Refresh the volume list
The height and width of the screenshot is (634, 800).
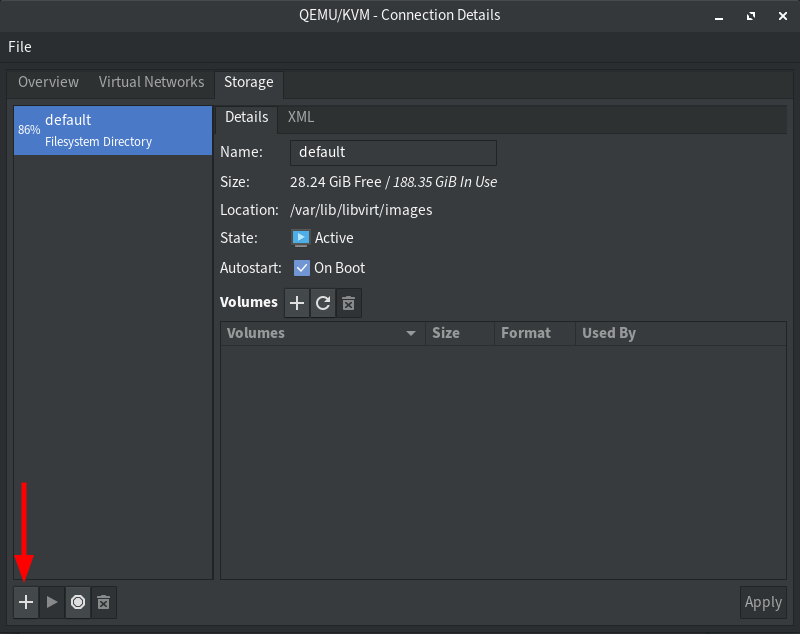322,303
